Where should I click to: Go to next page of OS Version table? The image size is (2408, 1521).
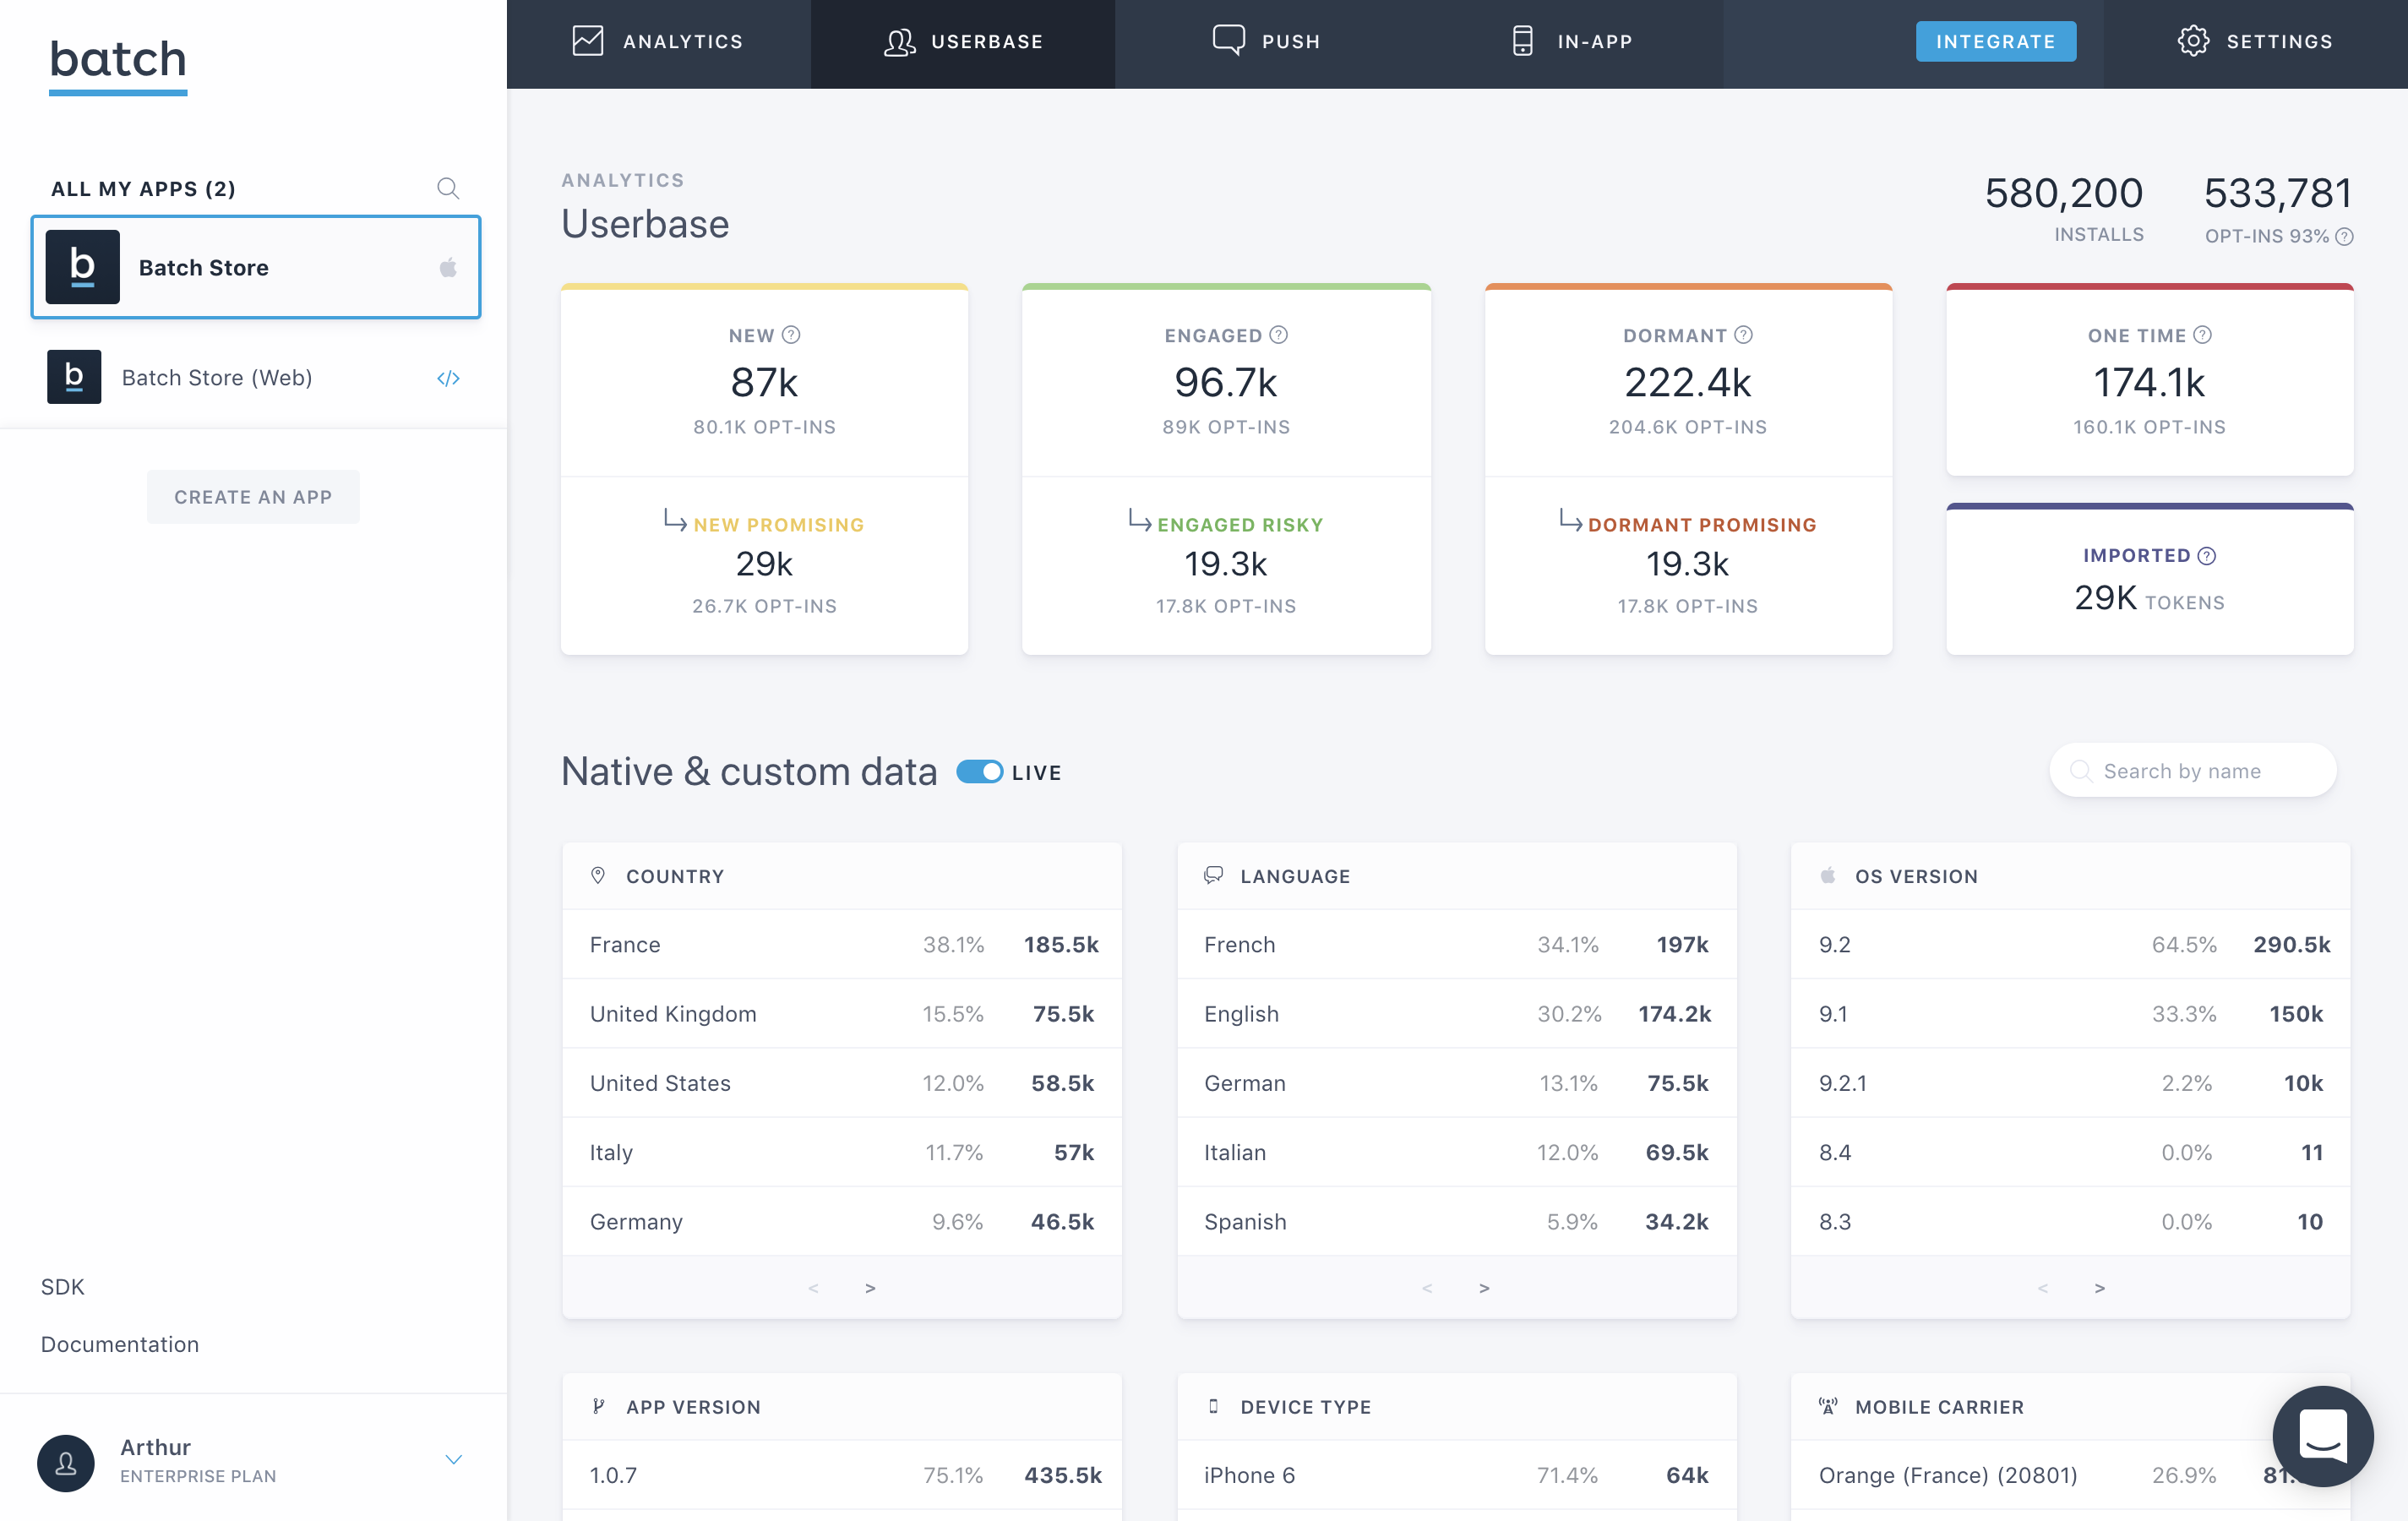2100,1288
